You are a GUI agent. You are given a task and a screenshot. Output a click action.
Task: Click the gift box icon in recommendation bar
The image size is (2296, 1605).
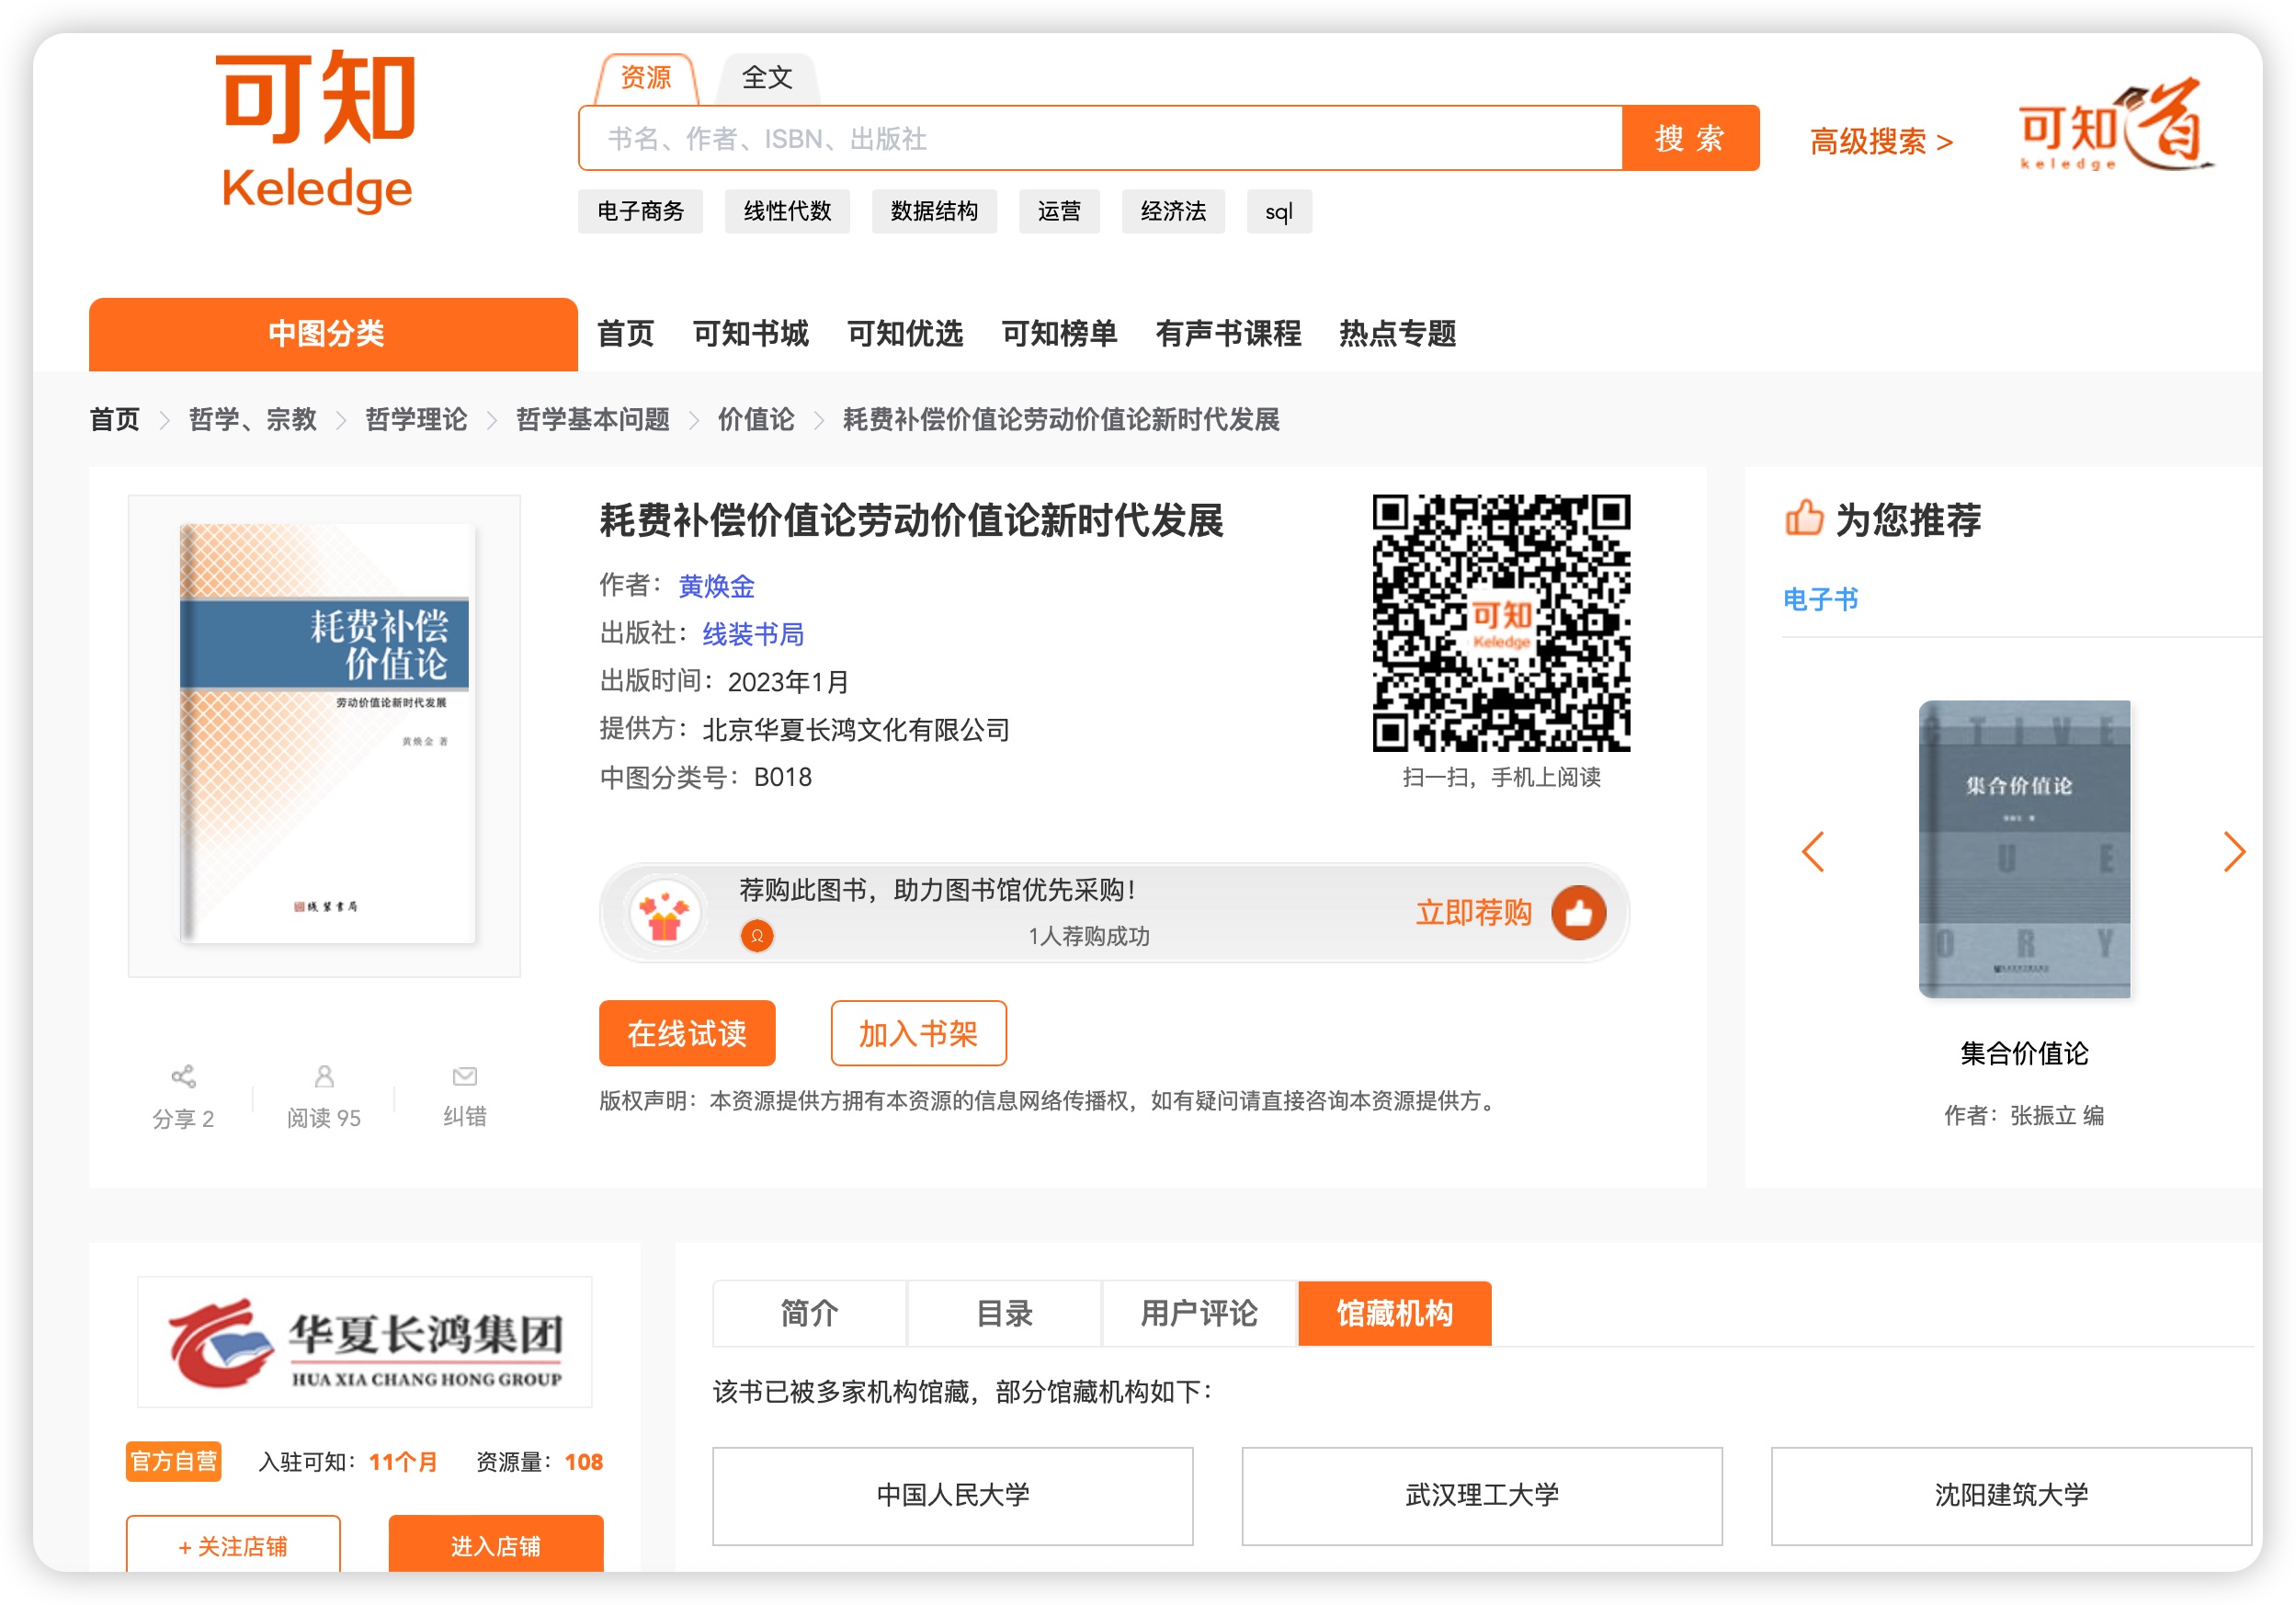[665, 914]
